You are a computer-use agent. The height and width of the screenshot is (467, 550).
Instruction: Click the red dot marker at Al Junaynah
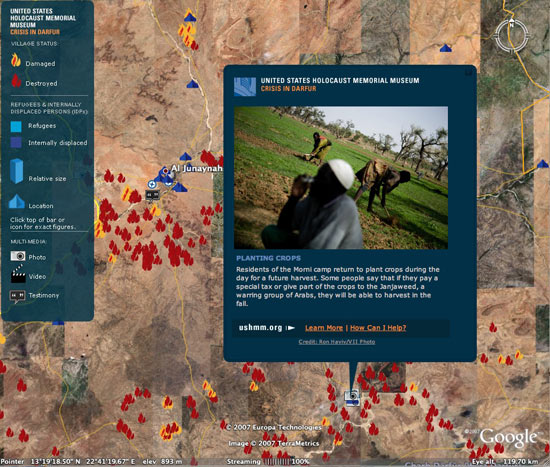pyautogui.click(x=165, y=171)
